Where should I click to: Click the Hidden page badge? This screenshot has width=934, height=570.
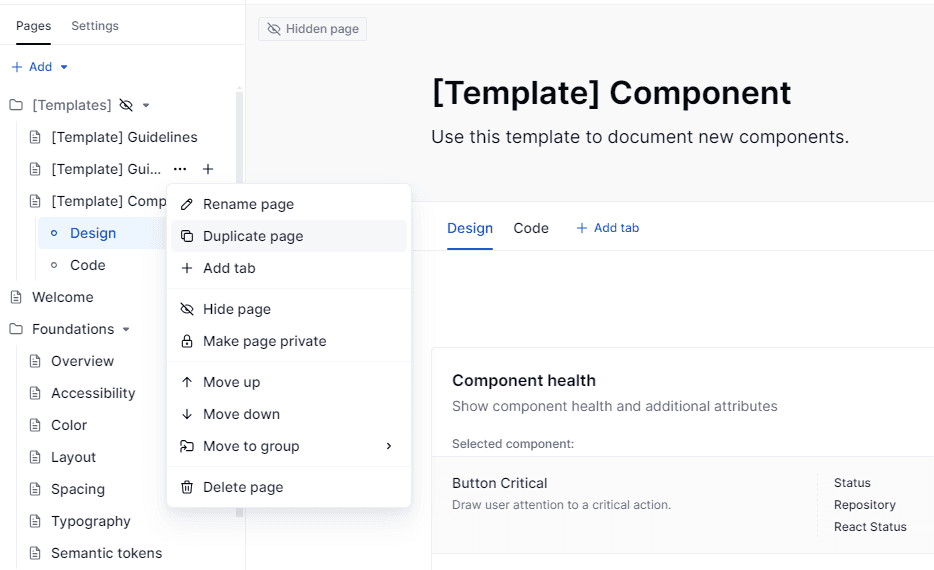click(313, 29)
